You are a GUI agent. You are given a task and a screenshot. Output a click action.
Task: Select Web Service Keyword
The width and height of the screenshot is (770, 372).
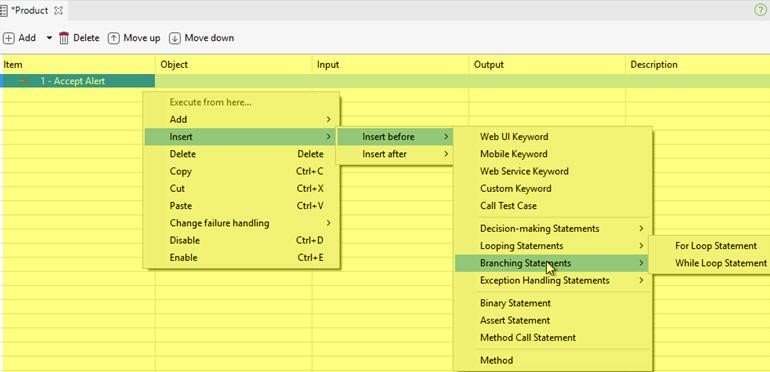point(552,171)
